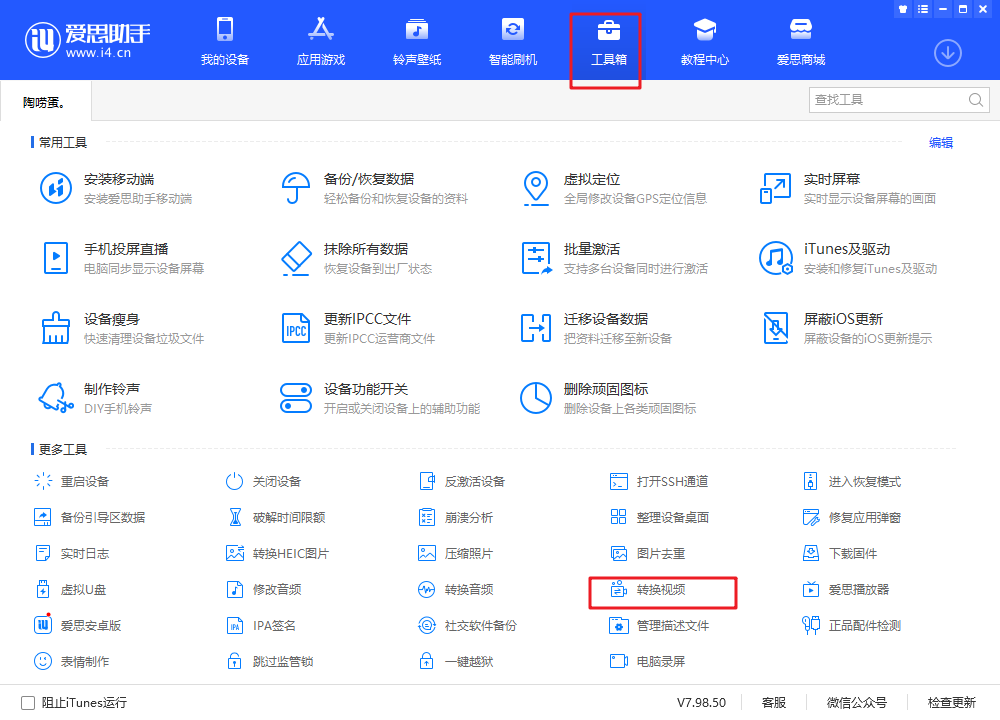Open 社交软件备份 tool
Viewport: 1000px width, 720px height.
(x=467, y=626)
